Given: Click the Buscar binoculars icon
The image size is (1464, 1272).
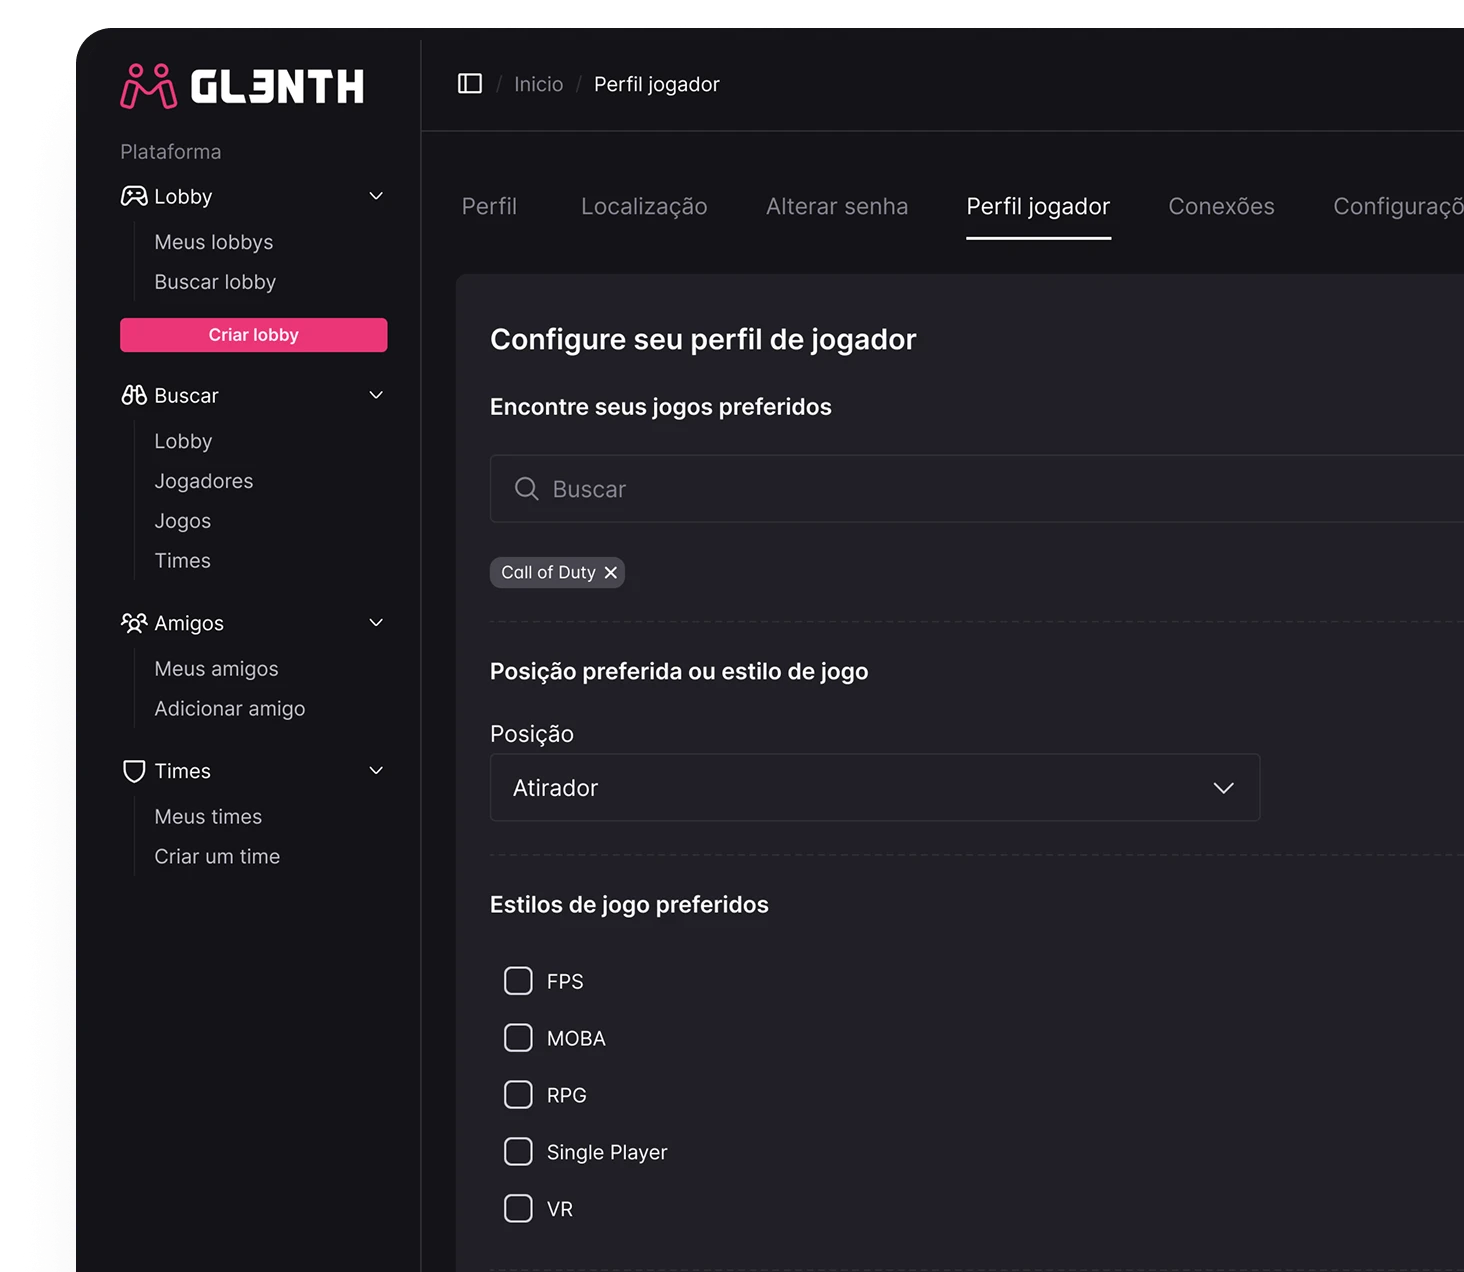Looking at the screenshot, I should 134,395.
